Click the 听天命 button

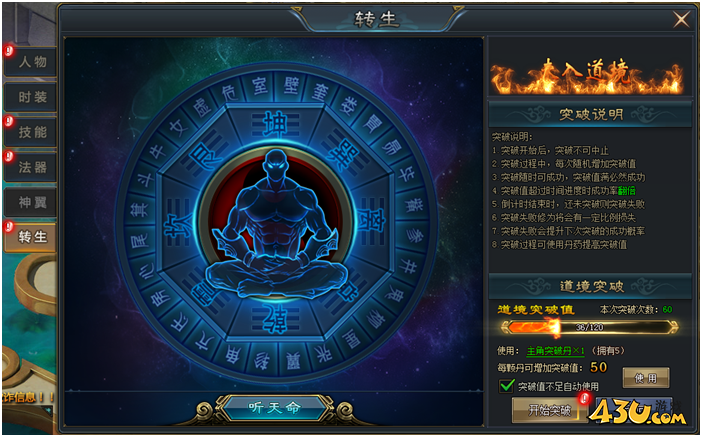coord(274,407)
